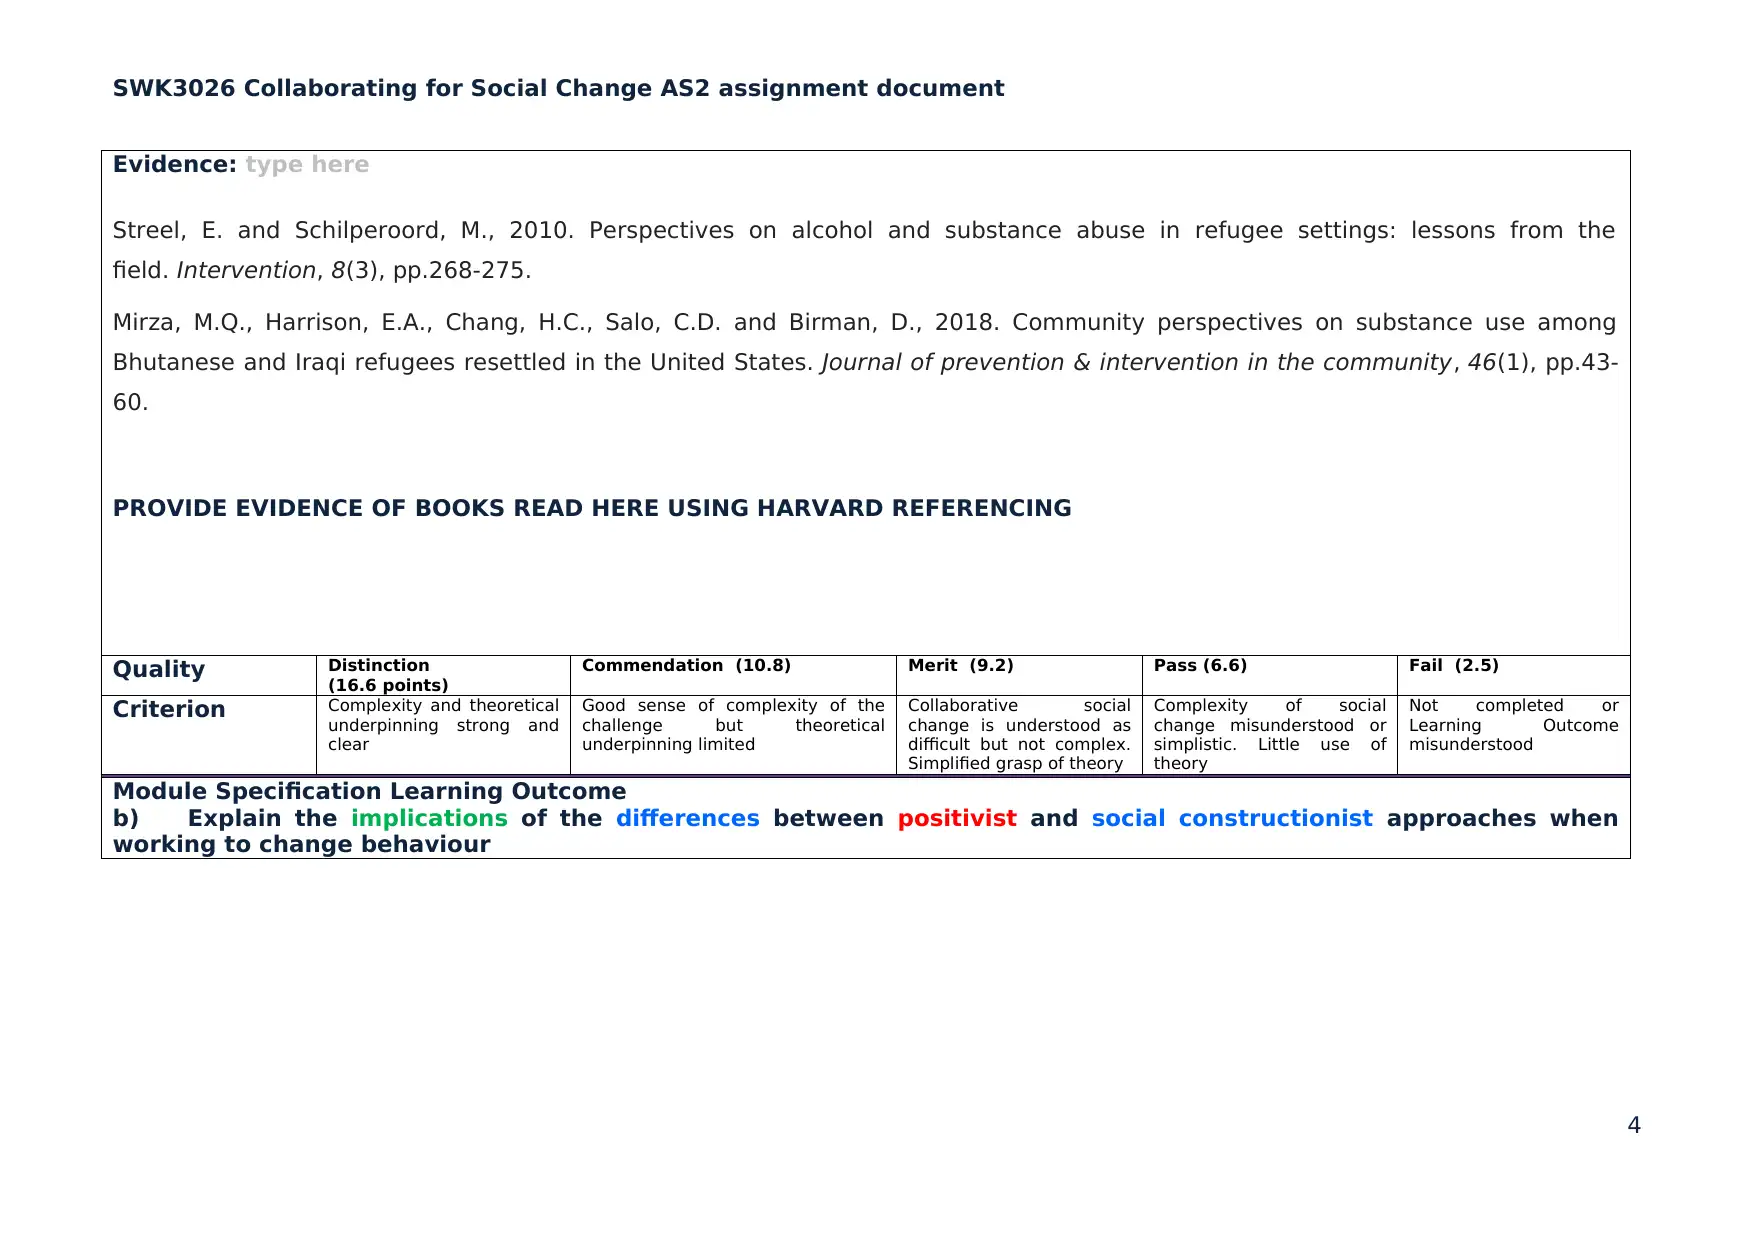Image resolution: width=1754 pixels, height=1241 pixels.
Task: Click the blue word 'differences'
Action: pos(687,818)
